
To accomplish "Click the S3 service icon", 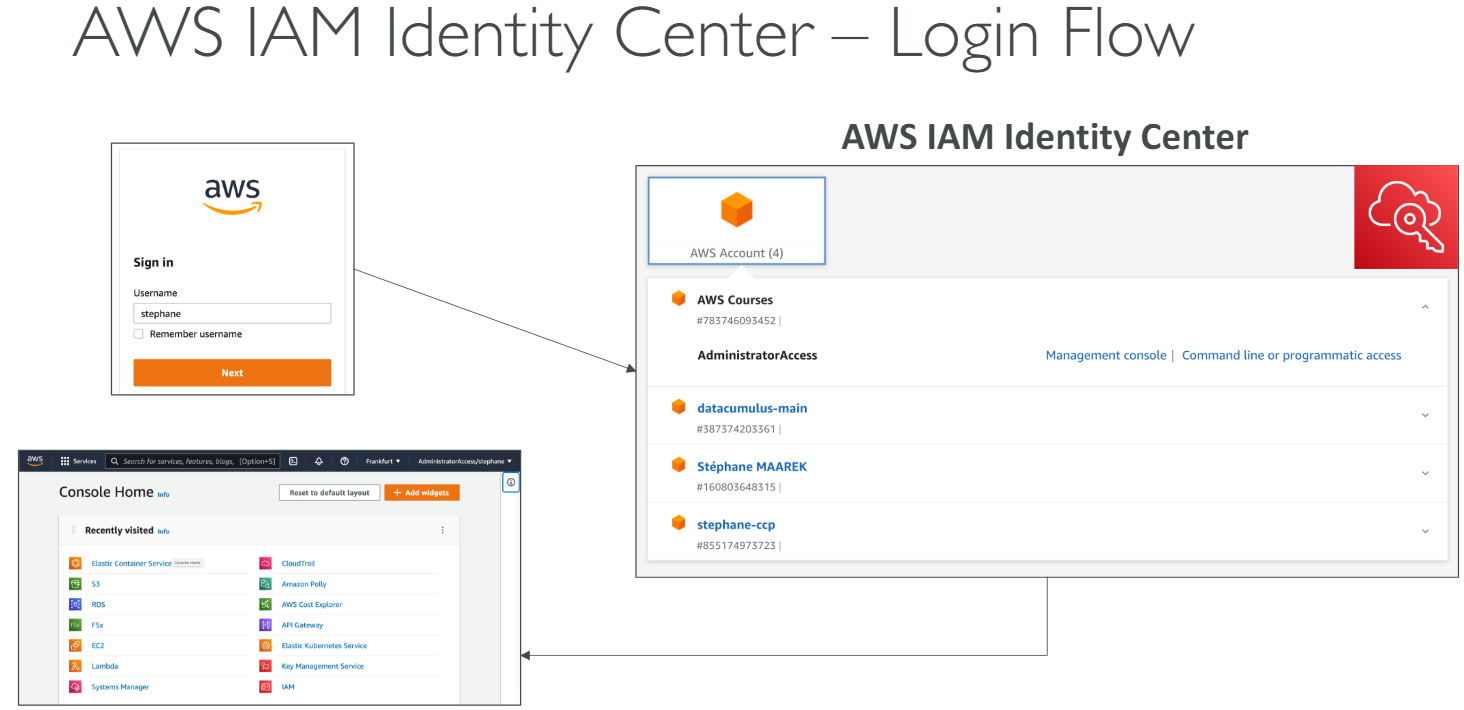I will click(x=75, y=584).
